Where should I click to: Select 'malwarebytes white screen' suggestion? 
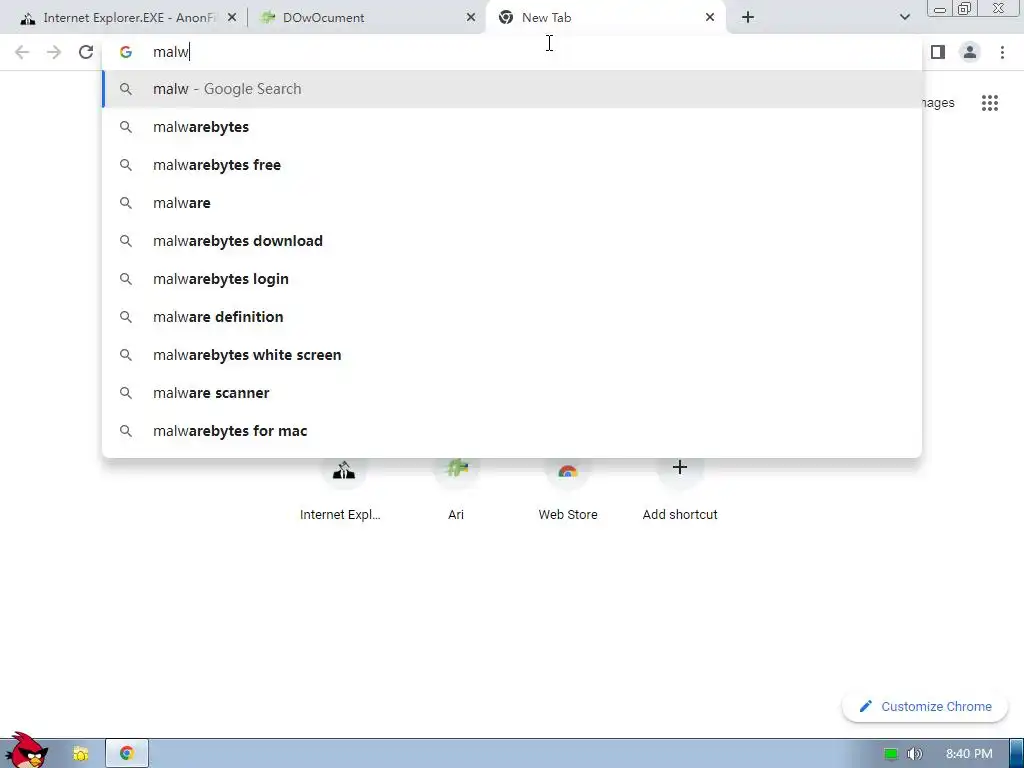click(x=512, y=355)
